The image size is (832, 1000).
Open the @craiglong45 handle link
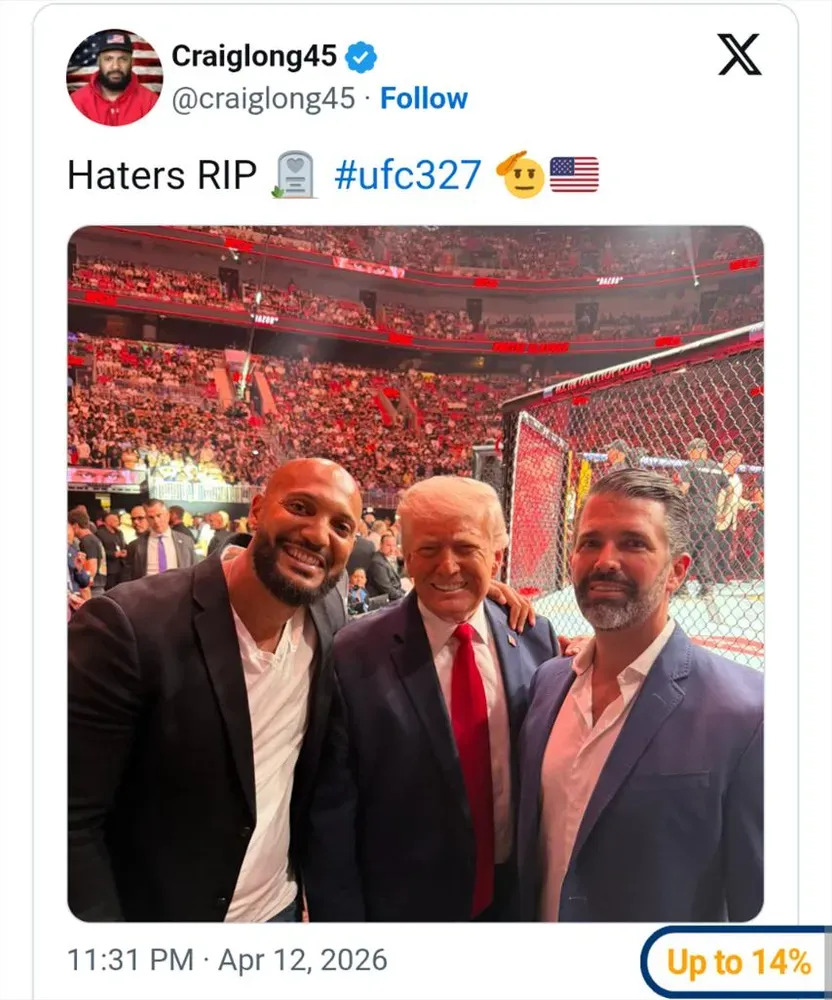coord(263,99)
